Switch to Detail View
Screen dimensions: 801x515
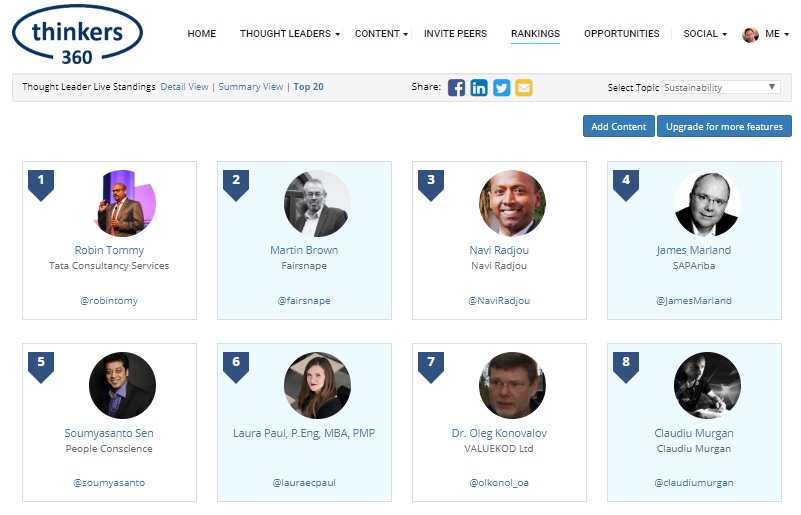click(184, 87)
